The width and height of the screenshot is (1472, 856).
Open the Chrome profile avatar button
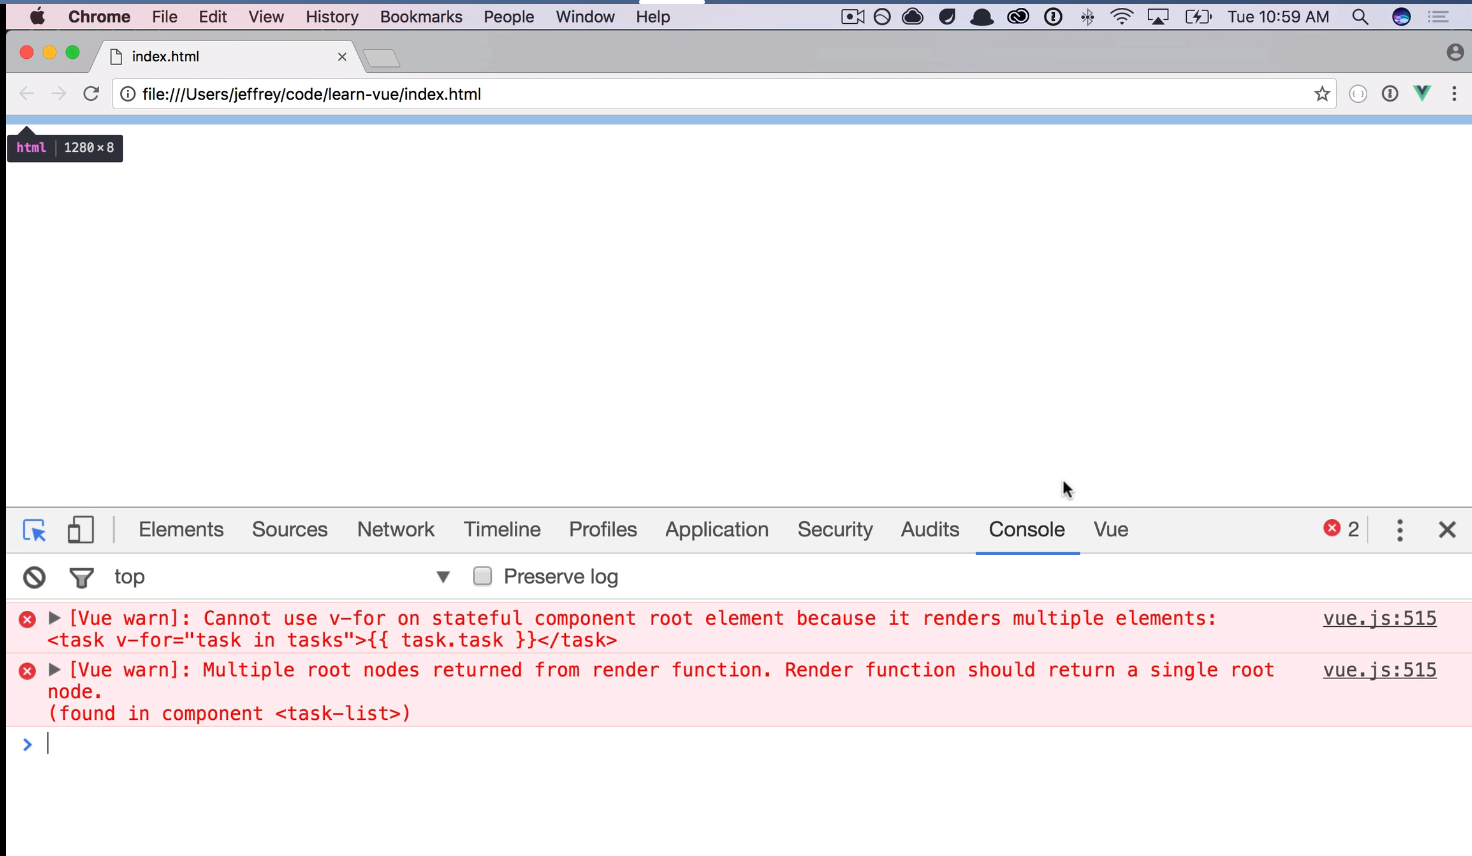pos(1455,52)
